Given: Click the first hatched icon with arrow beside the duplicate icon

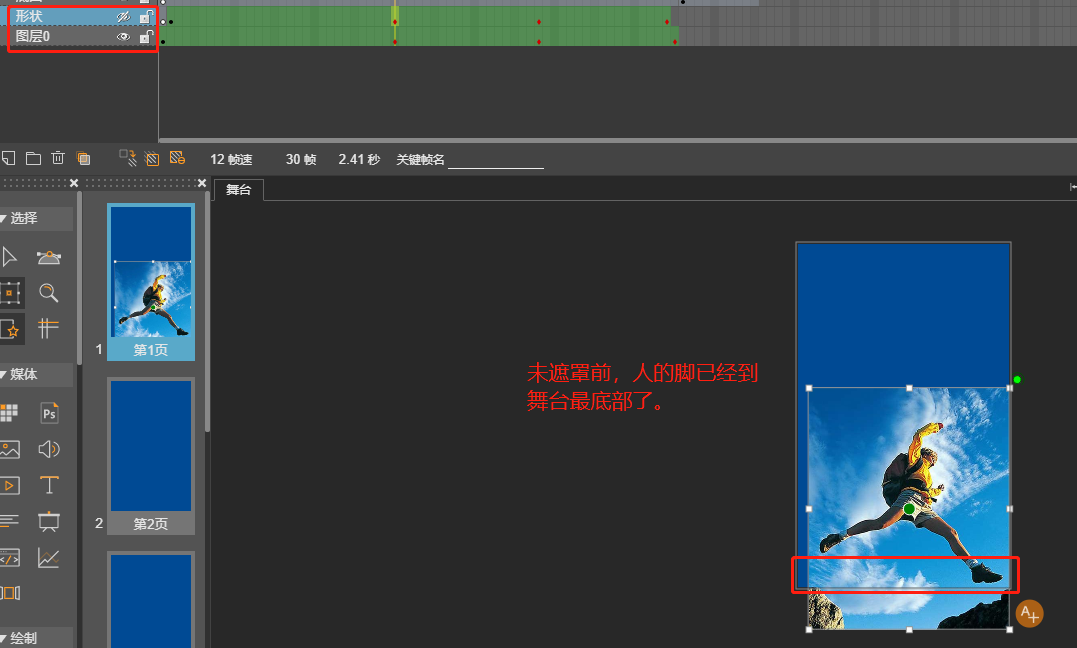Looking at the screenshot, I should [x=128, y=158].
